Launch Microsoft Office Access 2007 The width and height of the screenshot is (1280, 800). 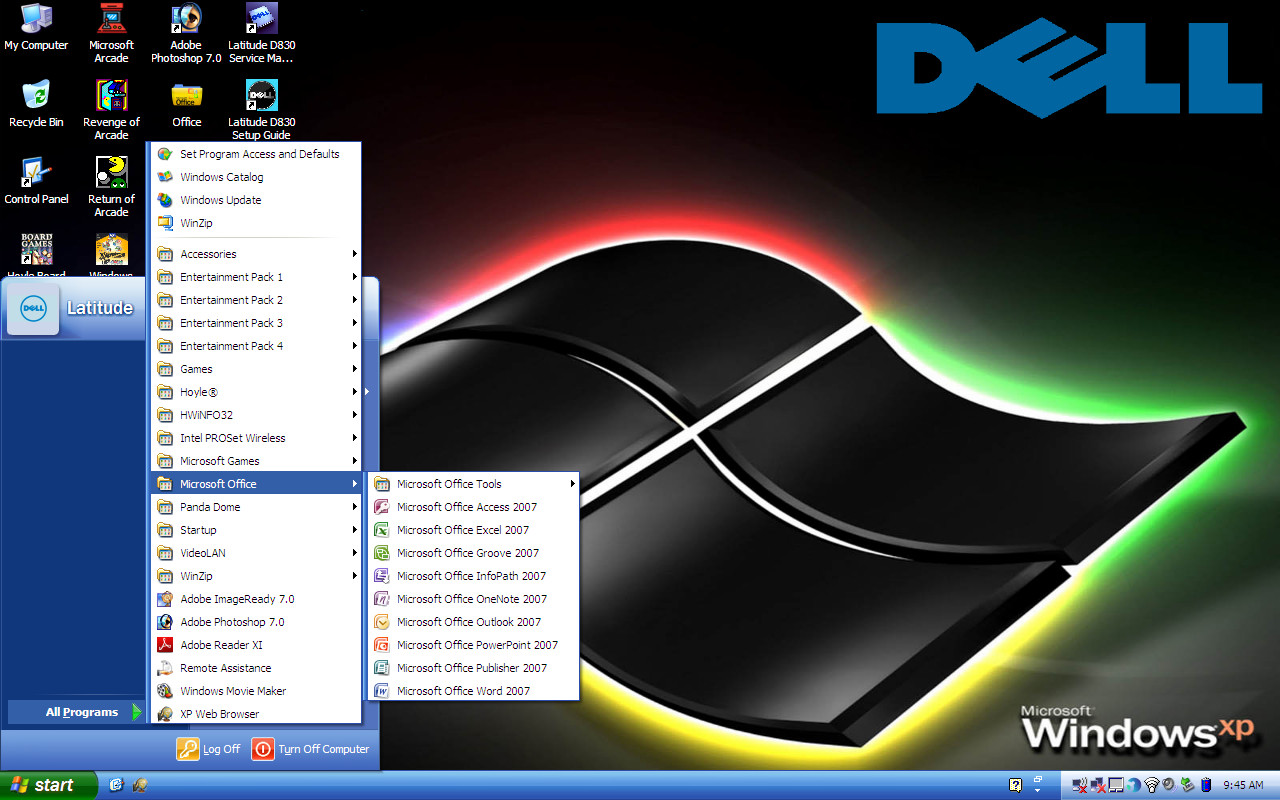(x=474, y=507)
